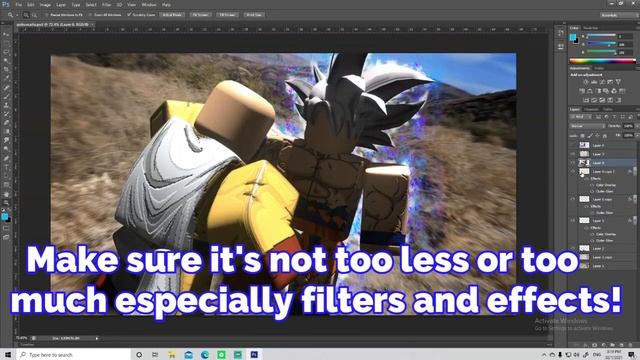Select the Crop tool

point(6,69)
